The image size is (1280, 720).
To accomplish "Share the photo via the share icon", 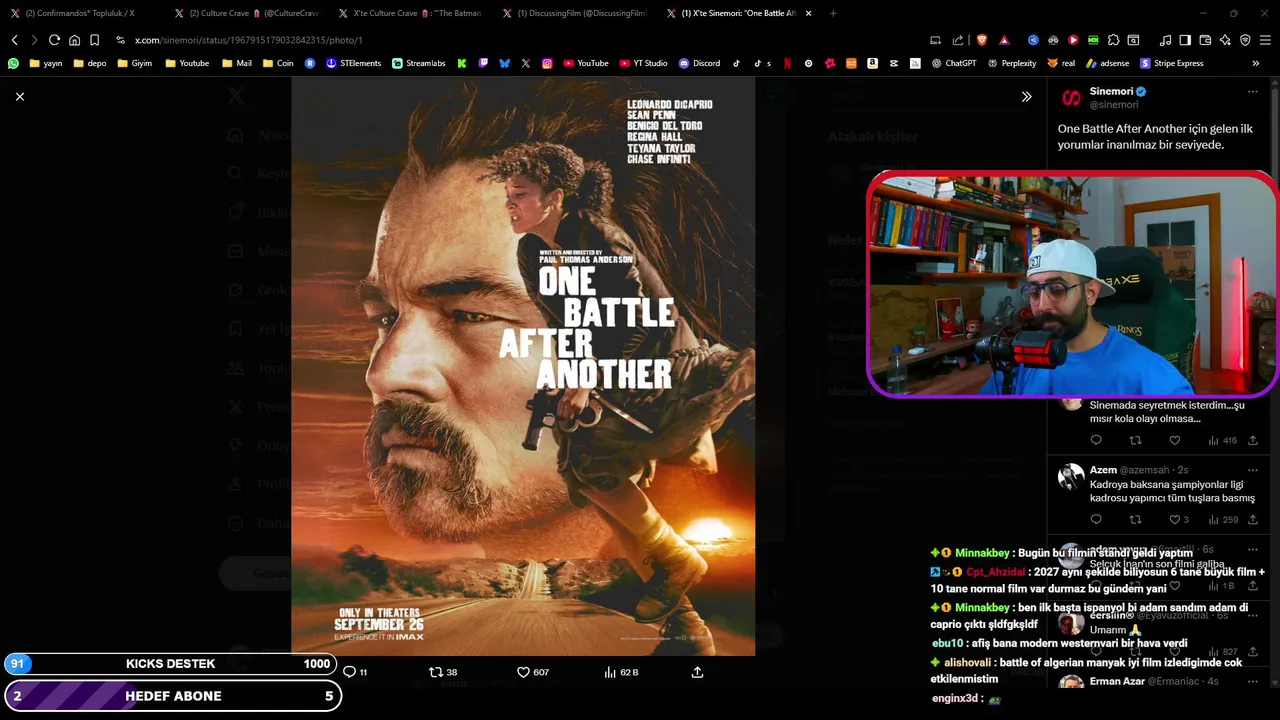I will (x=697, y=672).
